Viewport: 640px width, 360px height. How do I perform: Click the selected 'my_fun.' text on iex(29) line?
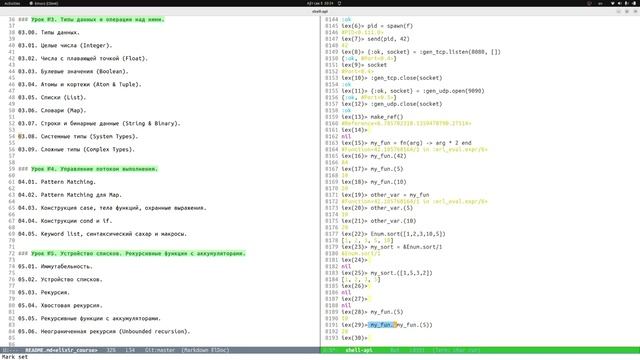[382, 325]
